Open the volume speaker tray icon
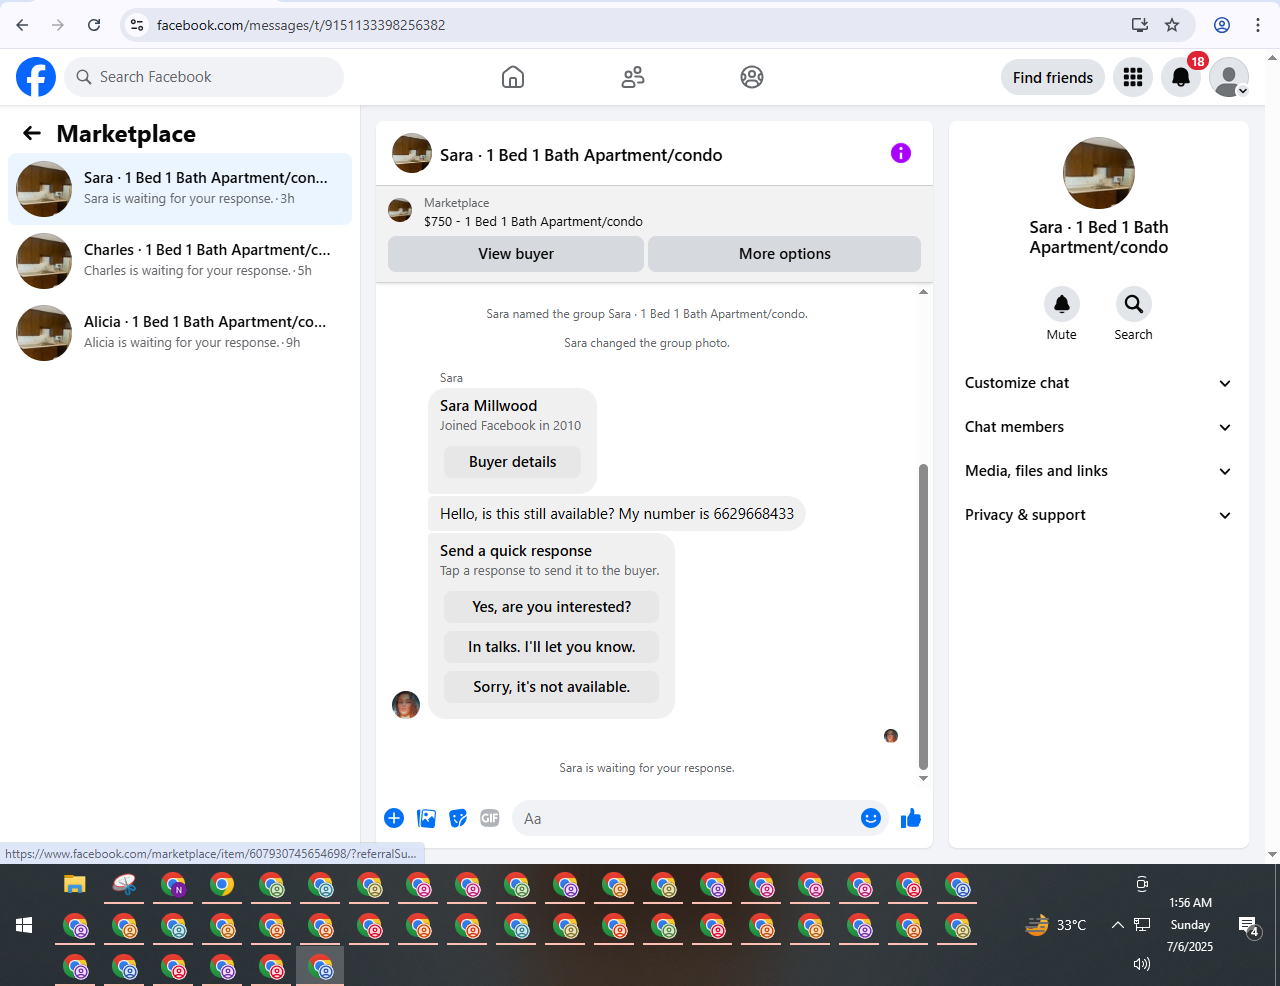 tap(1141, 964)
